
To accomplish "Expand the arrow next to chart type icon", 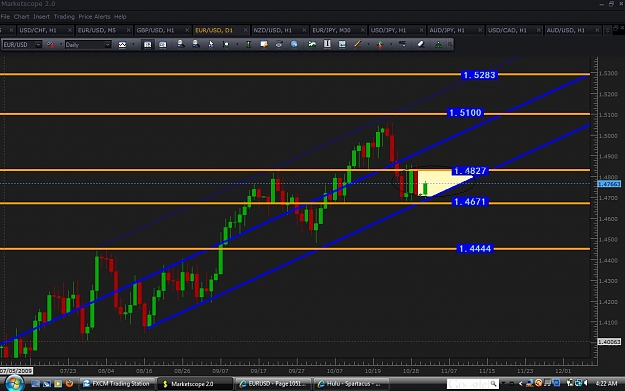I will tap(134, 45).
